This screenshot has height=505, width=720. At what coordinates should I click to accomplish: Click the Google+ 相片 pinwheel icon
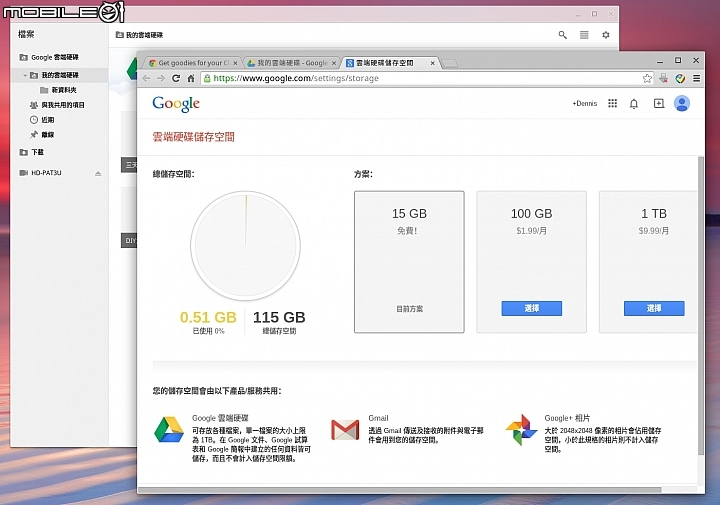521,430
